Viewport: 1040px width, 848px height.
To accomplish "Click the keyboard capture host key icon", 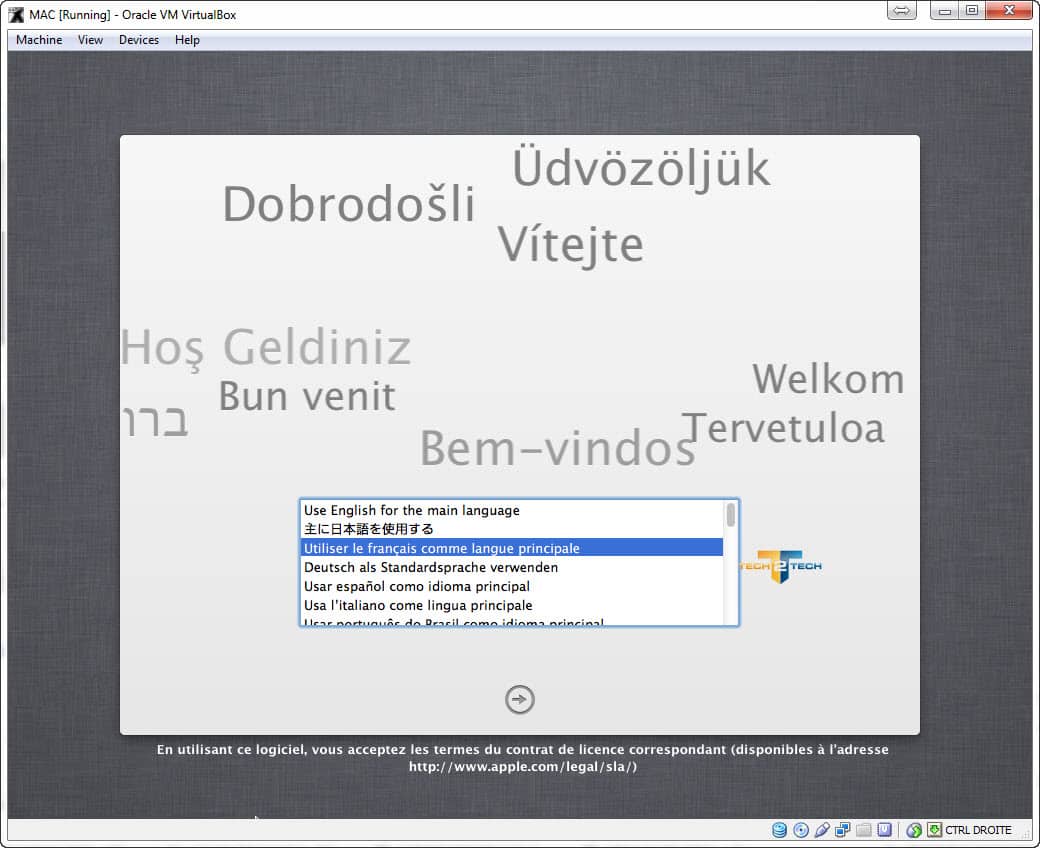I will [935, 829].
